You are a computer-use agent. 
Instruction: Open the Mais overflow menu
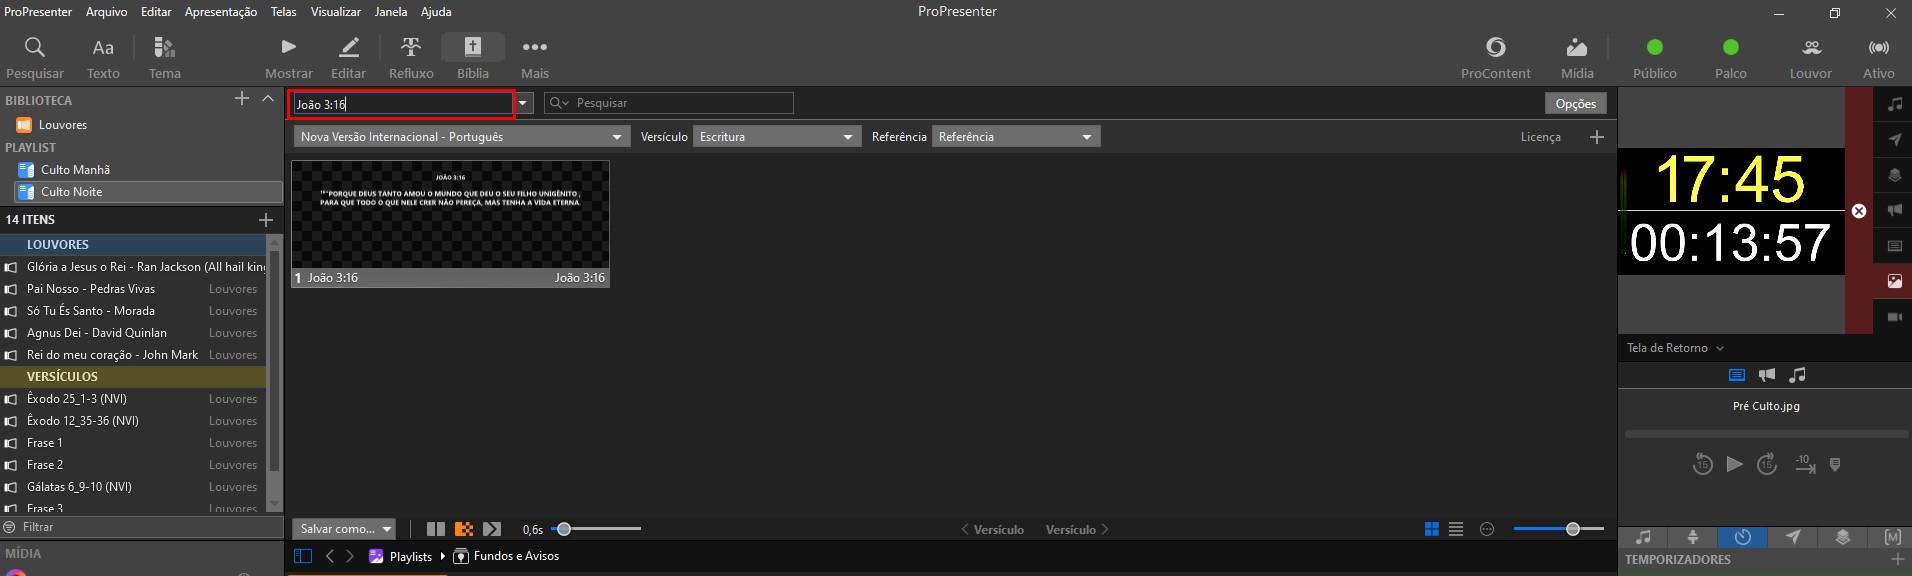(535, 58)
